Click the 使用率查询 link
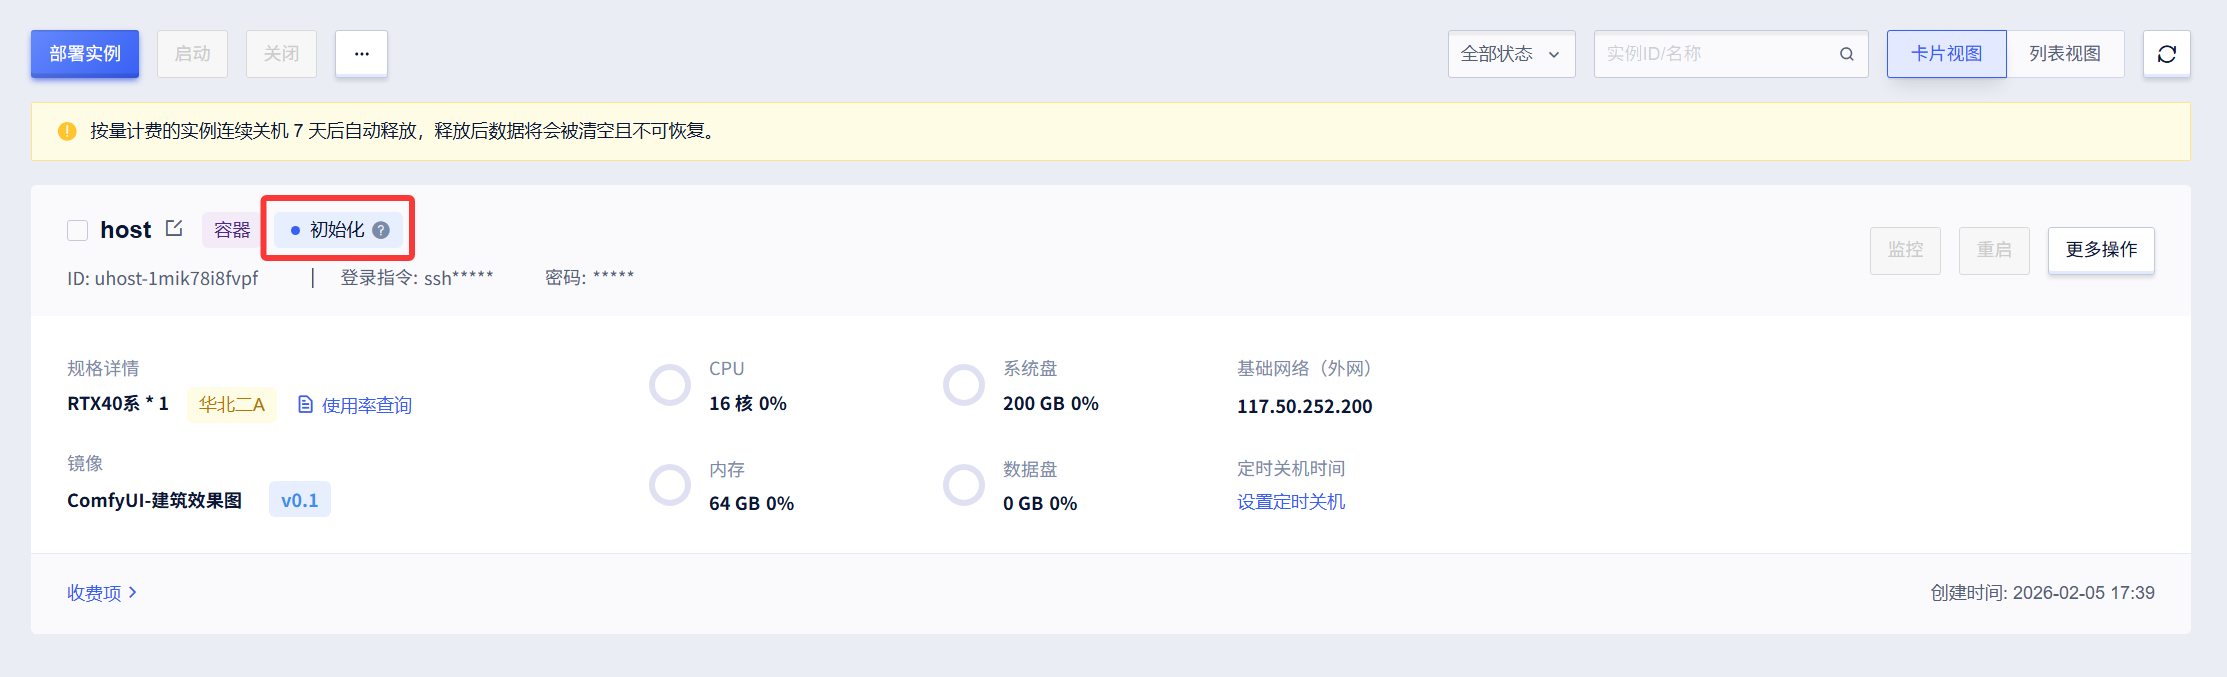The image size is (2227, 677). [366, 405]
